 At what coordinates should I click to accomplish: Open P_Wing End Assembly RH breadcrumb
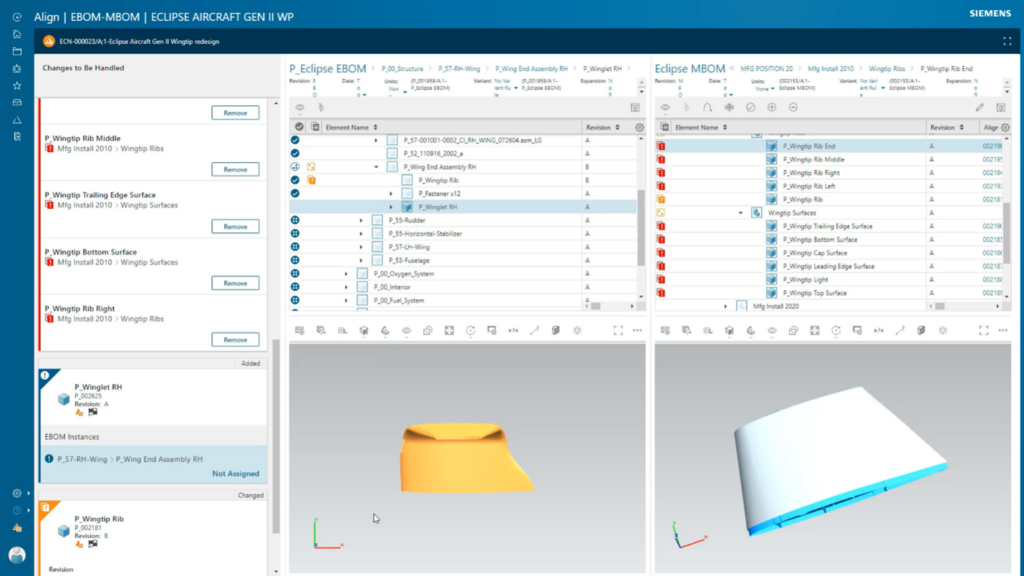[531, 69]
